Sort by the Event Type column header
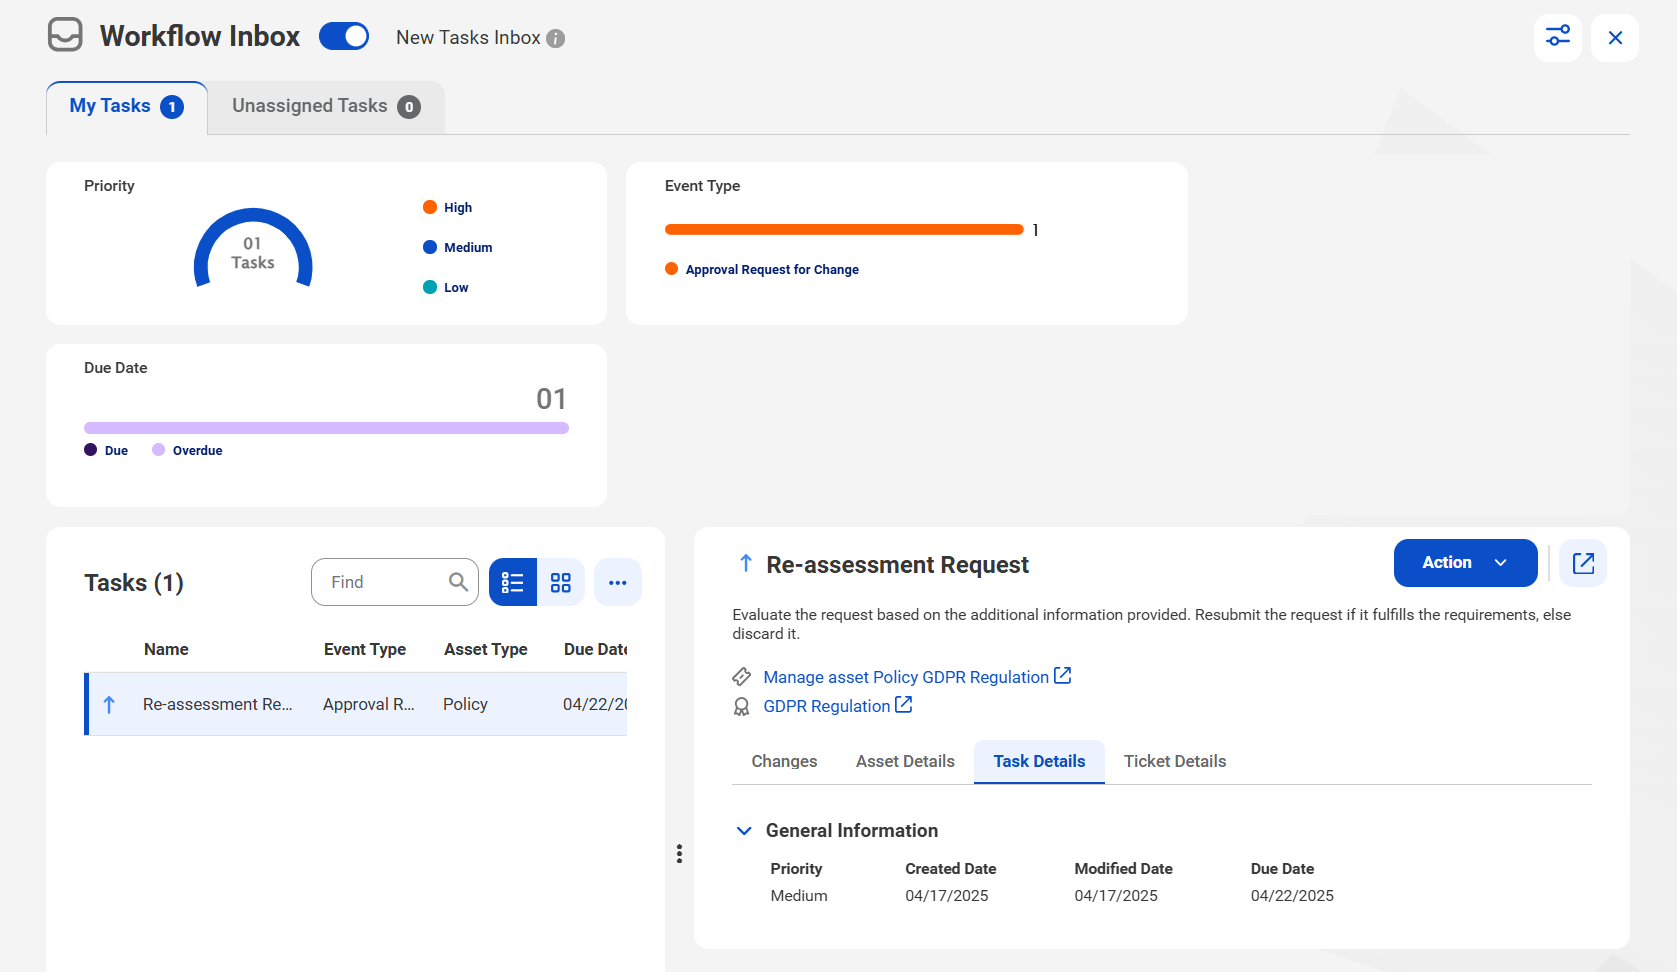Image resolution: width=1677 pixels, height=972 pixels. [365, 649]
